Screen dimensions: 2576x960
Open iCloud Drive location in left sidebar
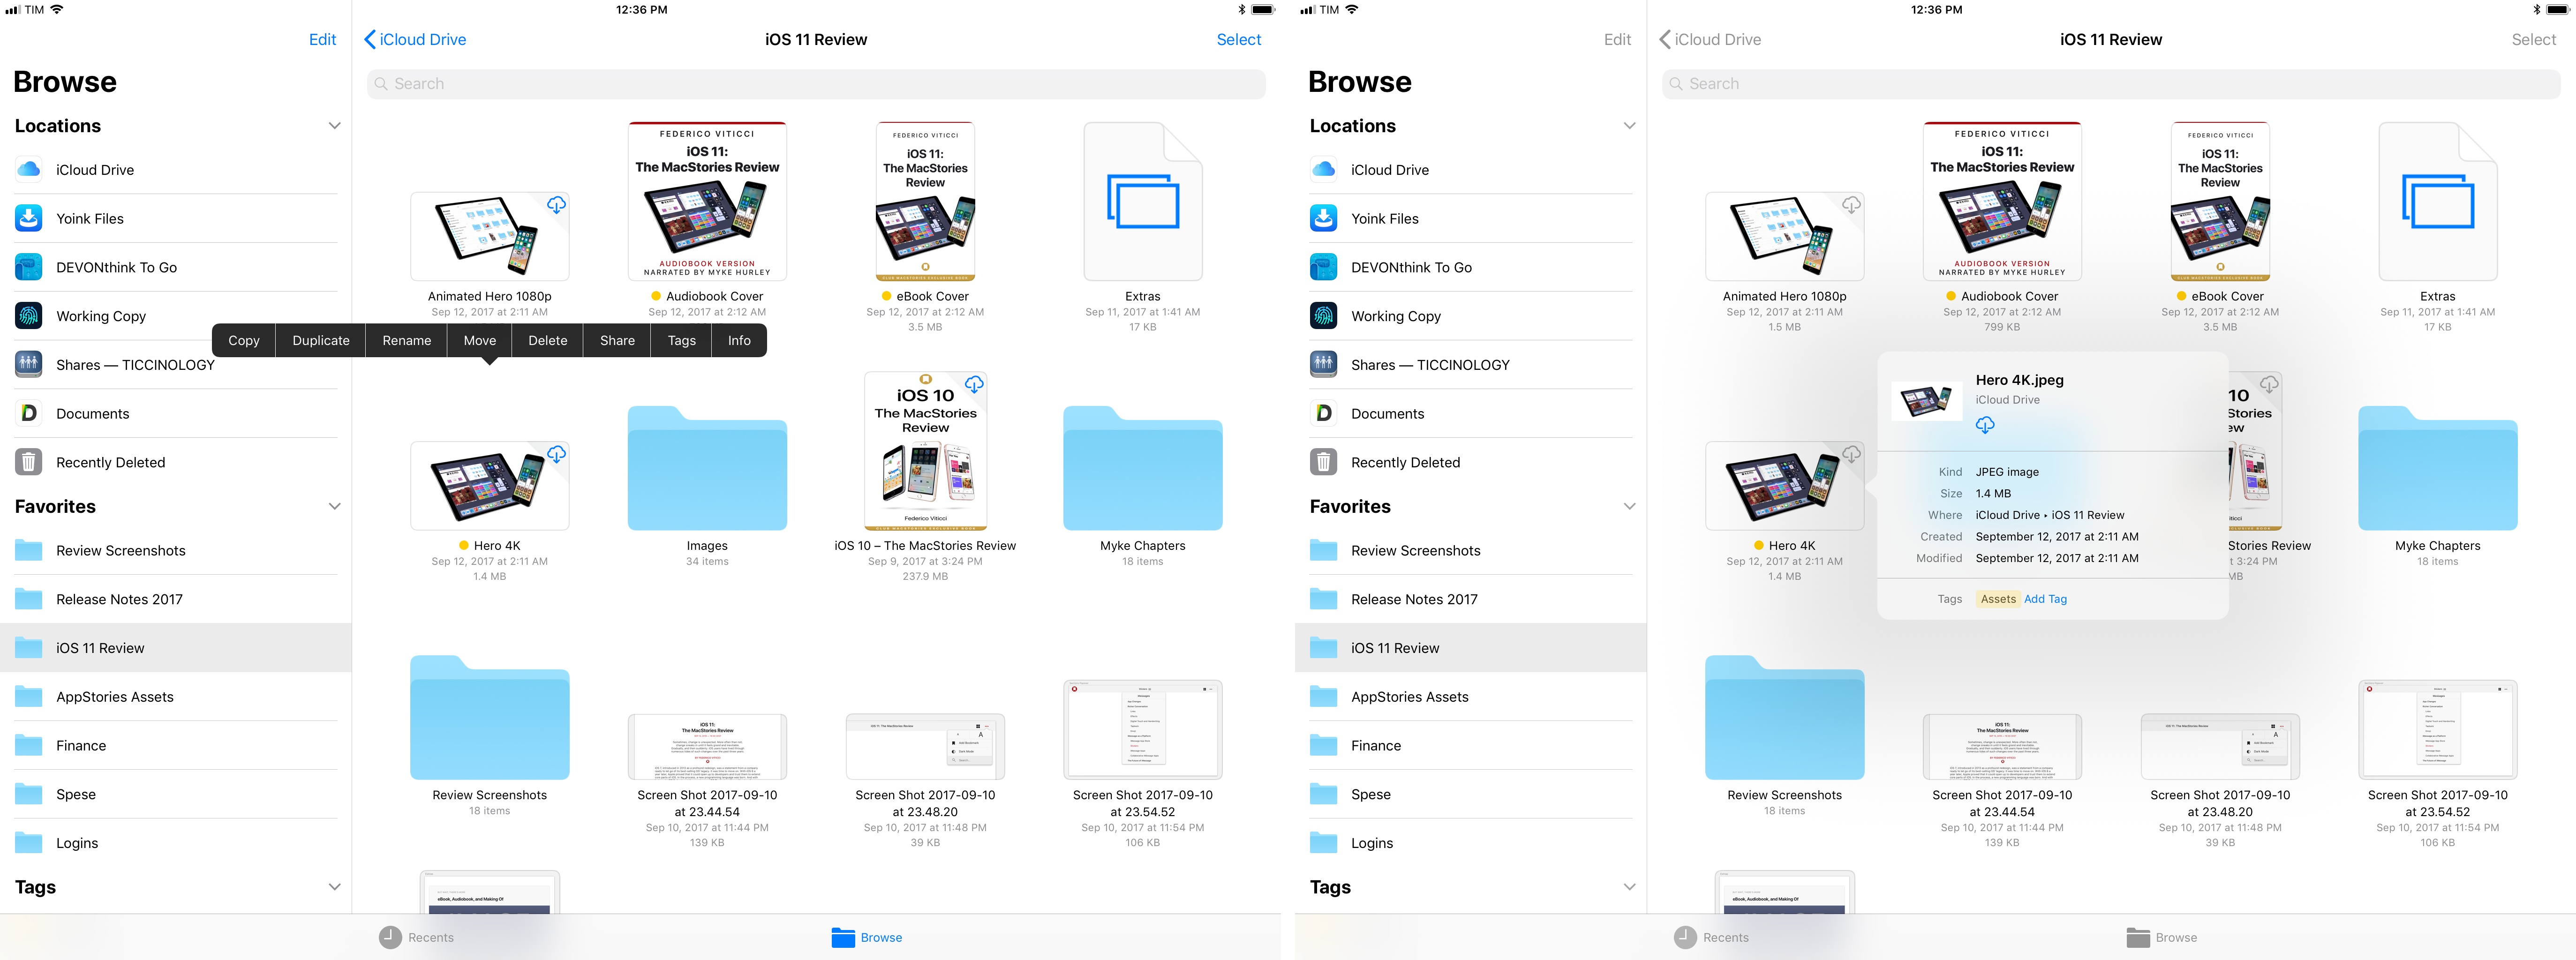176,170
